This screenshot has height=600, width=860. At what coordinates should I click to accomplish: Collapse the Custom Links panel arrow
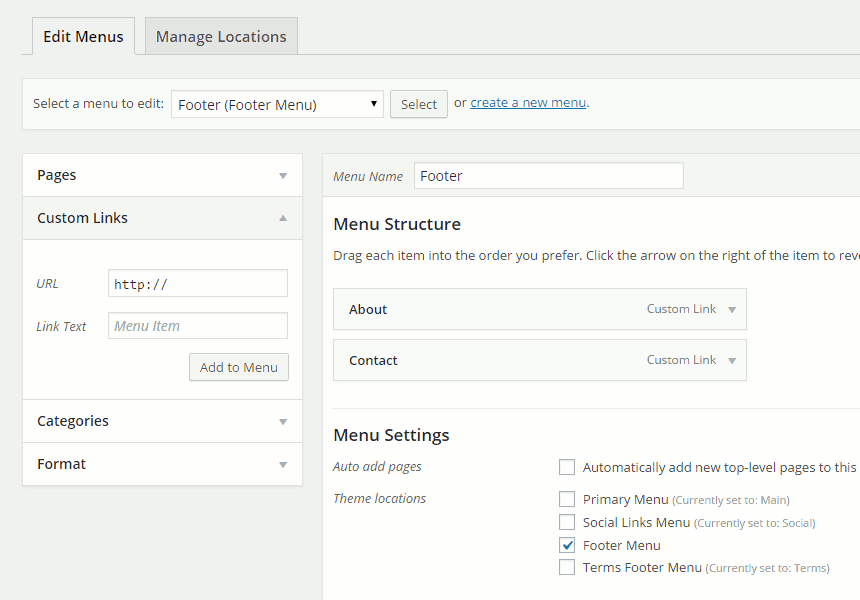click(283, 218)
